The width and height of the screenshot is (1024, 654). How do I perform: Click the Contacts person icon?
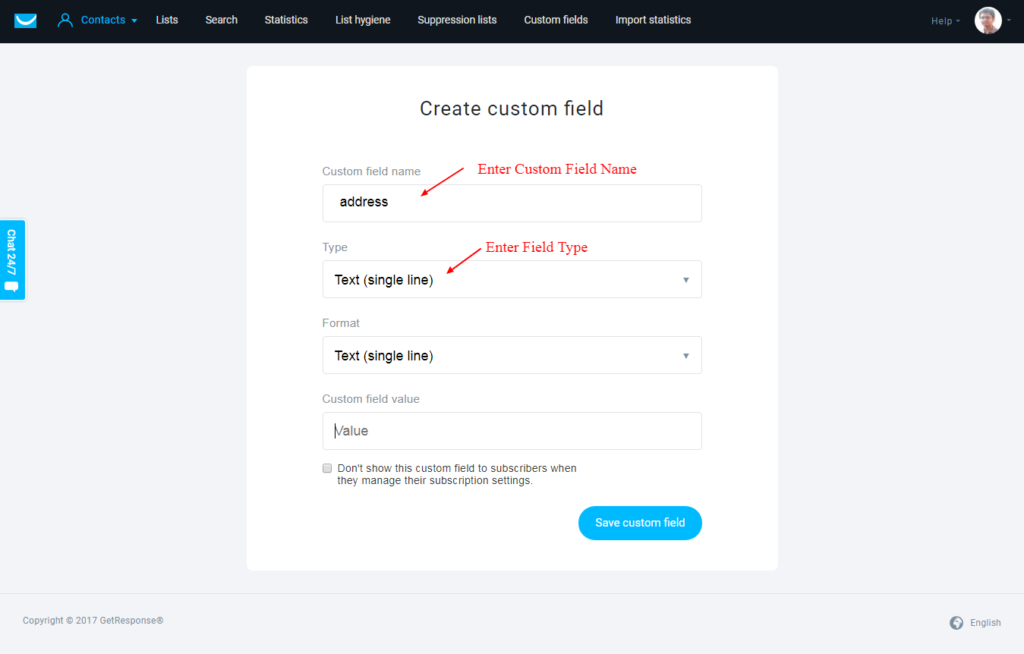pyautogui.click(x=65, y=20)
